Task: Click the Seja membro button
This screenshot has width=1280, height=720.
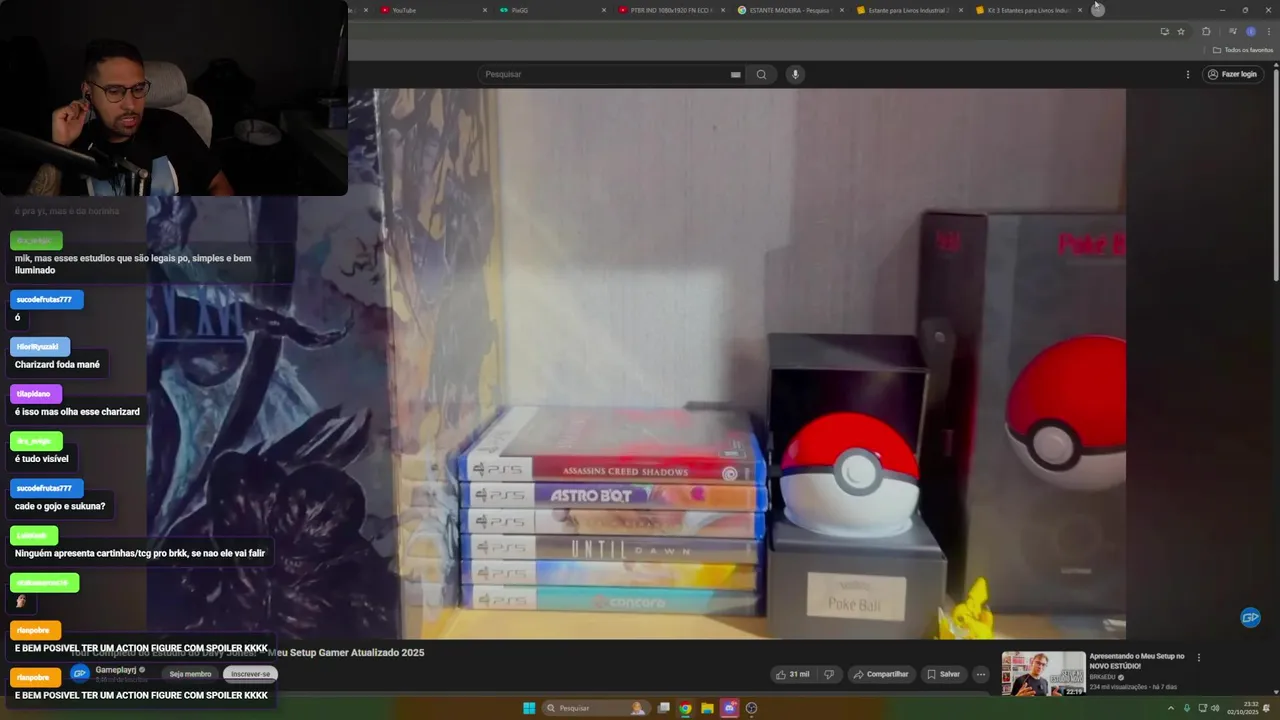Action: click(190, 674)
